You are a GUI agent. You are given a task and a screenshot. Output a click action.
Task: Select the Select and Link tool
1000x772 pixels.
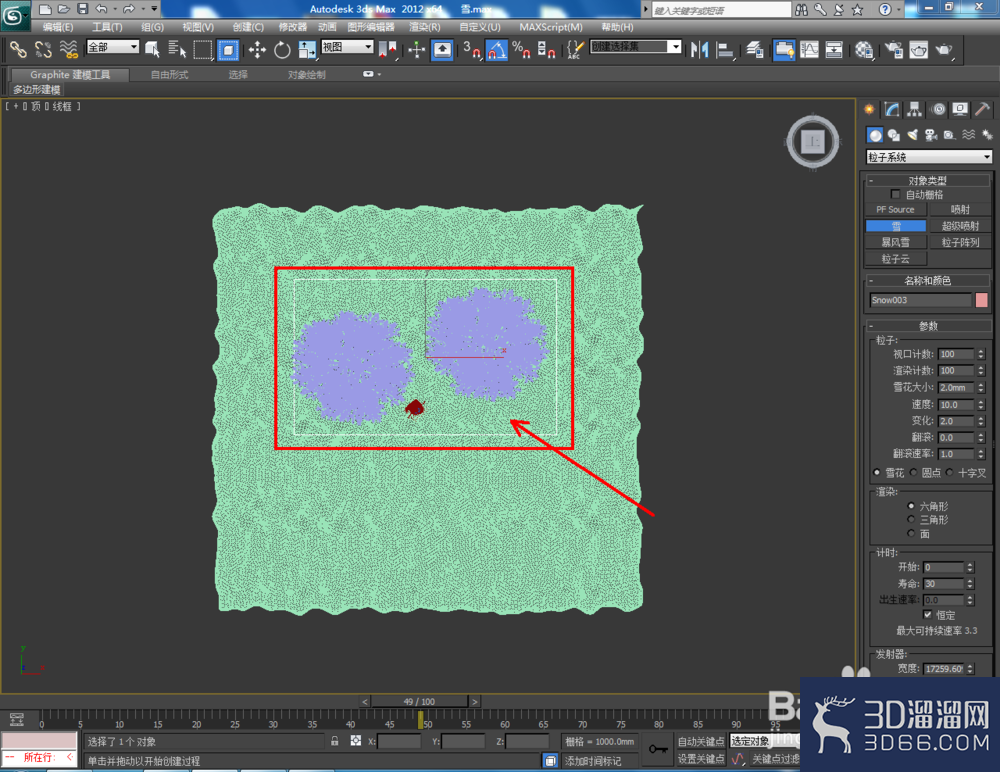pos(17,49)
